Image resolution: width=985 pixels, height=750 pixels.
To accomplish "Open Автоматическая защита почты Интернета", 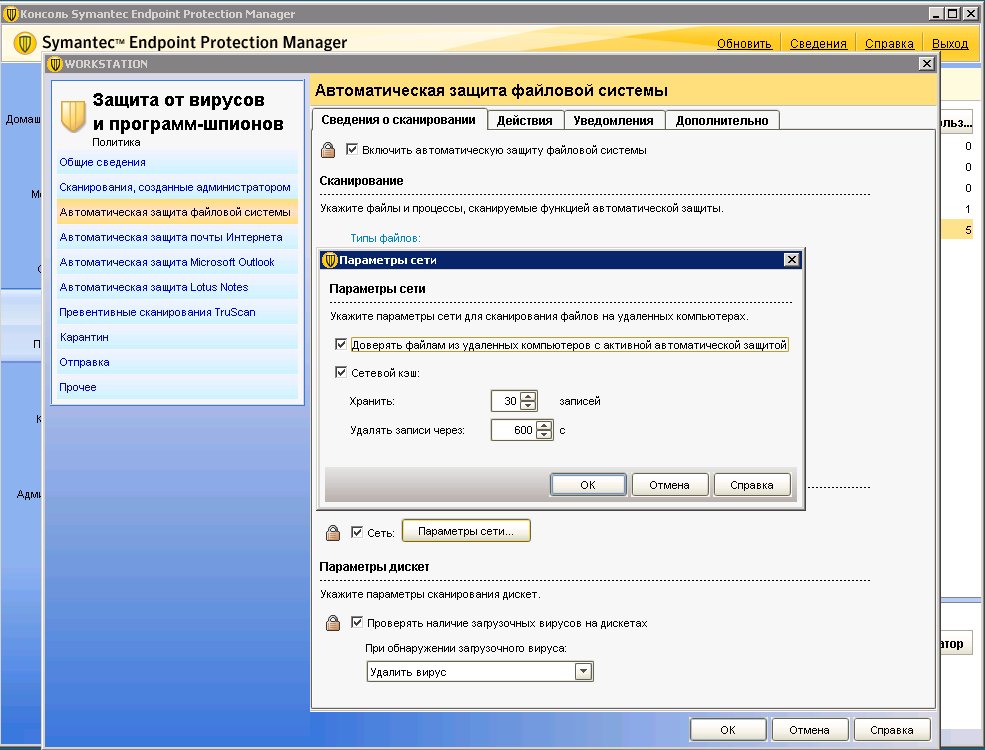I will tap(177, 237).
